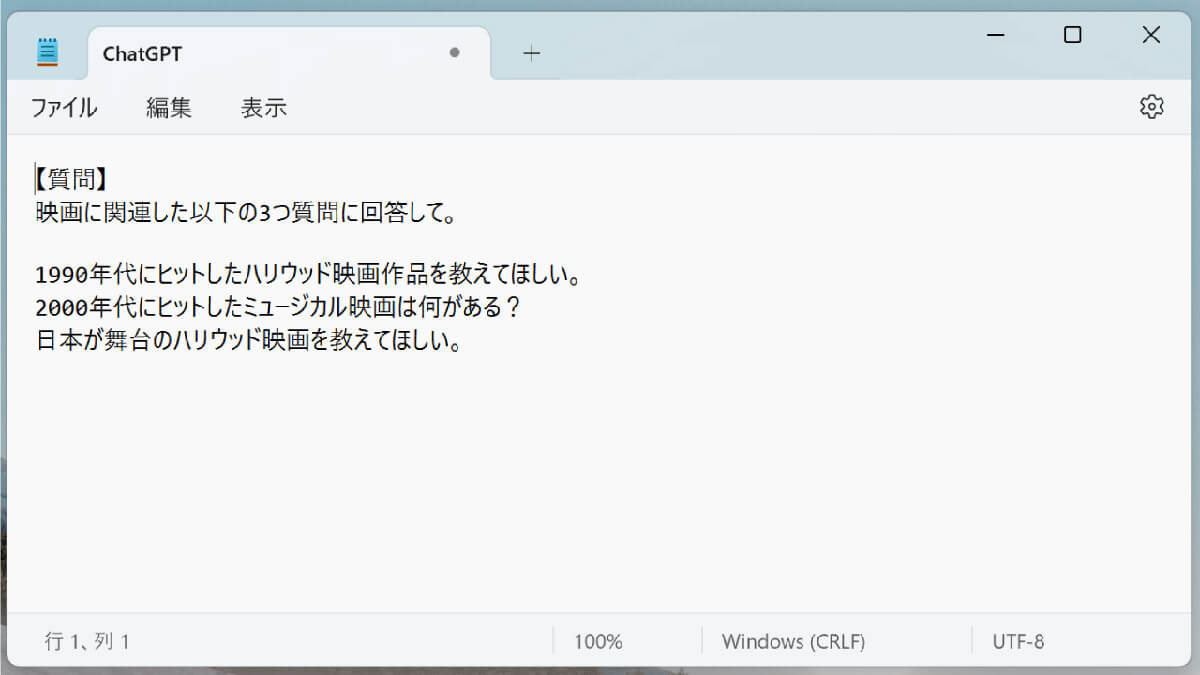Click the 100% zoom level in status bar
Screen dimensions: 1200x675
[x=598, y=641]
